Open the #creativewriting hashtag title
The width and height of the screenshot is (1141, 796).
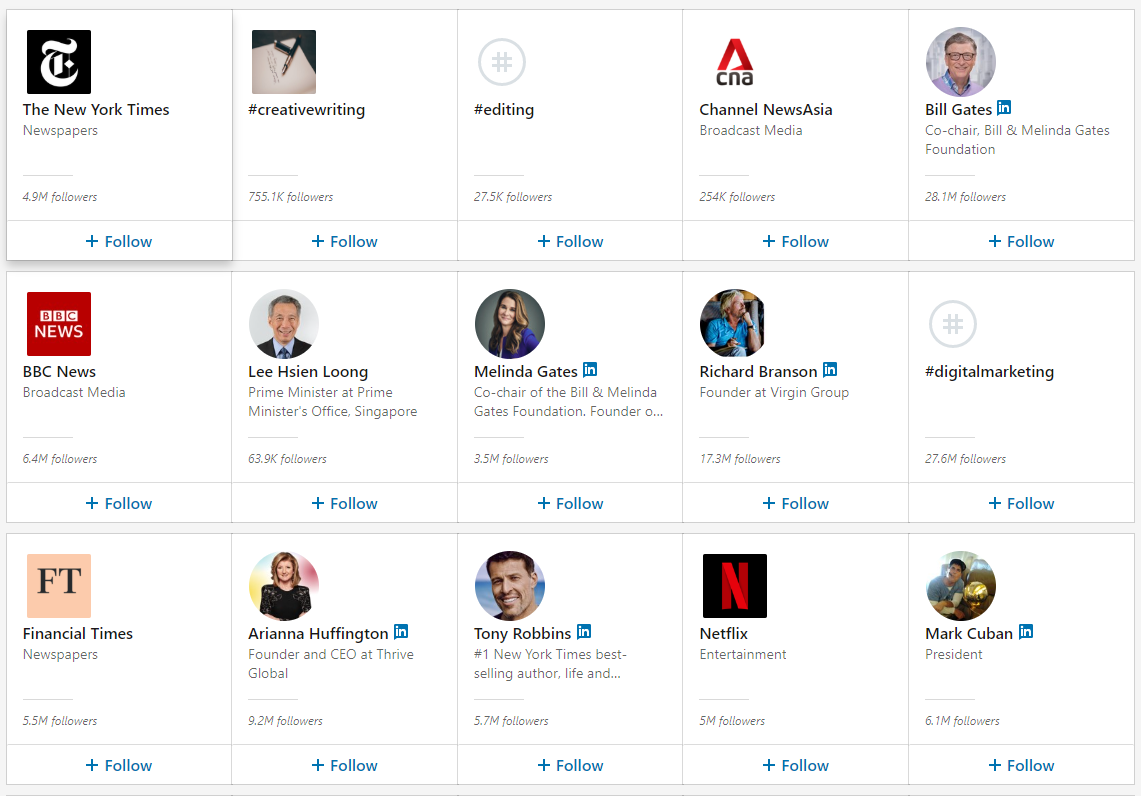(x=306, y=109)
